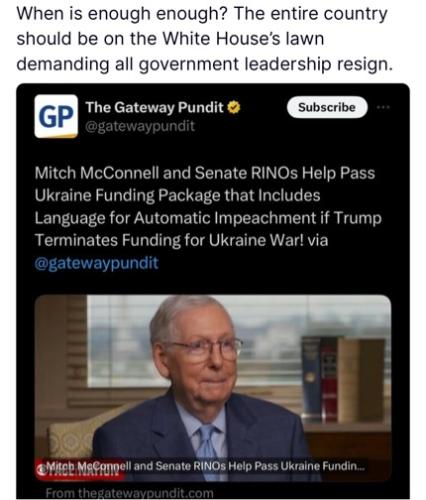Open the three-dot more options menu
This screenshot has width=426, height=500.
pos(383,107)
